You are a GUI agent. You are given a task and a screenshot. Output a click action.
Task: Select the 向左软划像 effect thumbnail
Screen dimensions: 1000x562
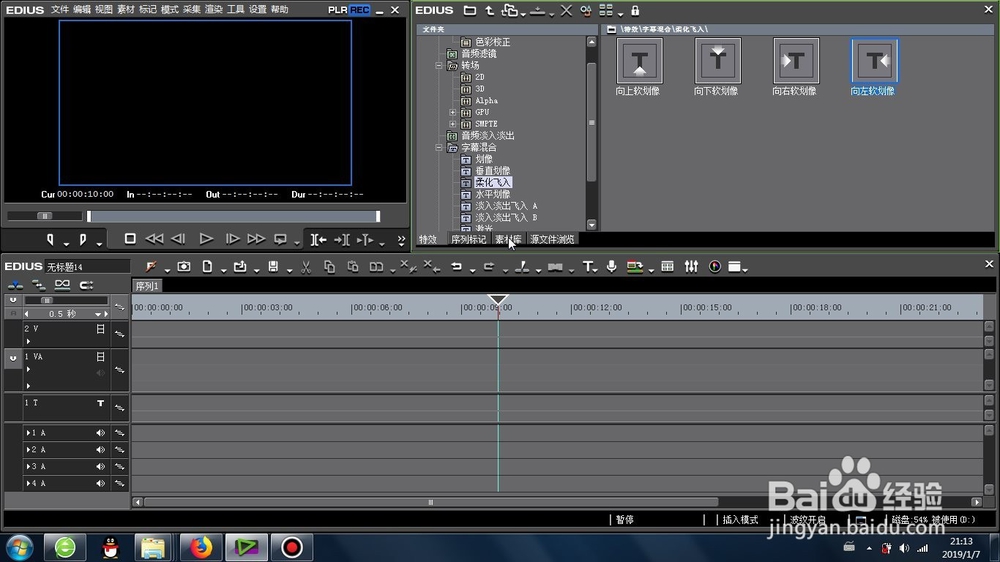coord(874,61)
